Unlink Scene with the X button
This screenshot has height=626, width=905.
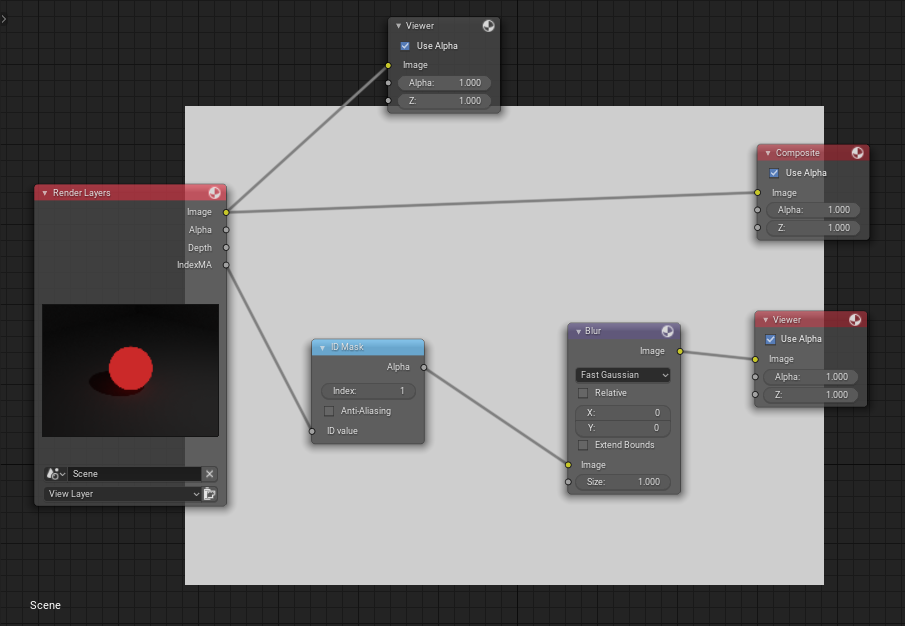pyautogui.click(x=210, y=474)
